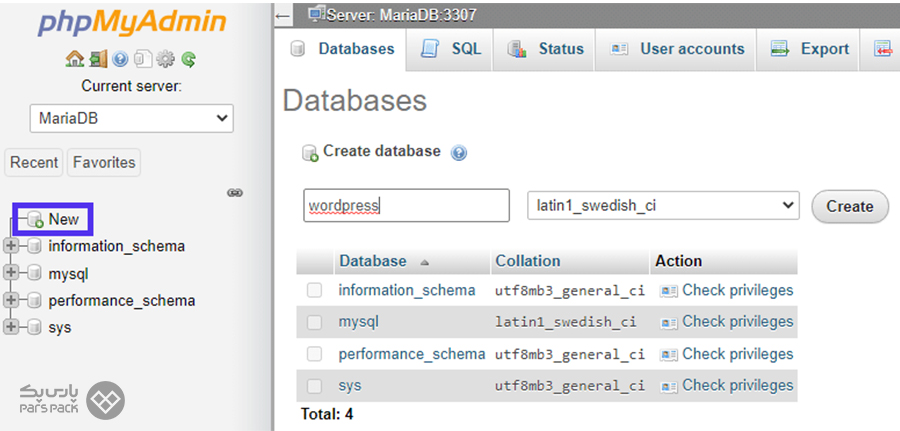Sort by the Database column header

click(373, 261)
